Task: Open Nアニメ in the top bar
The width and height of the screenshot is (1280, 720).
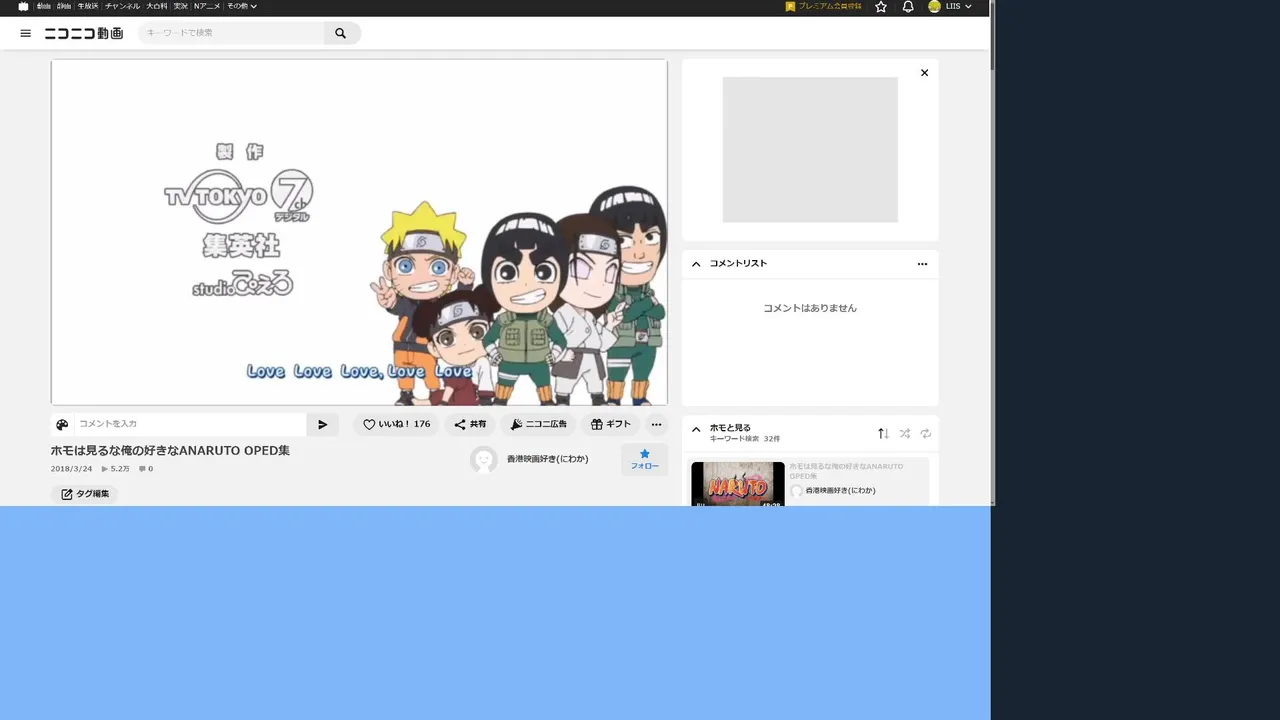Action: click(x=208, y=6)
